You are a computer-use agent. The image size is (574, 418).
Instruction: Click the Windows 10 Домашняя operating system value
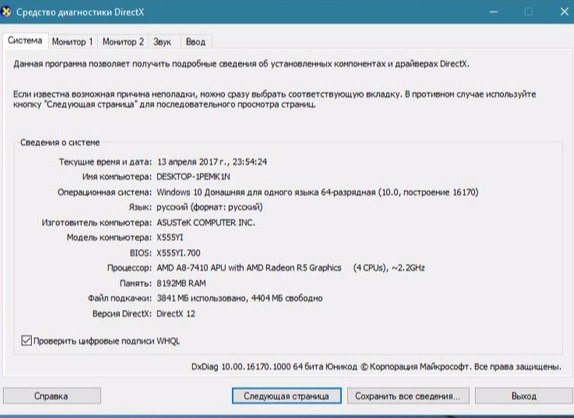(x=317, y=192)
